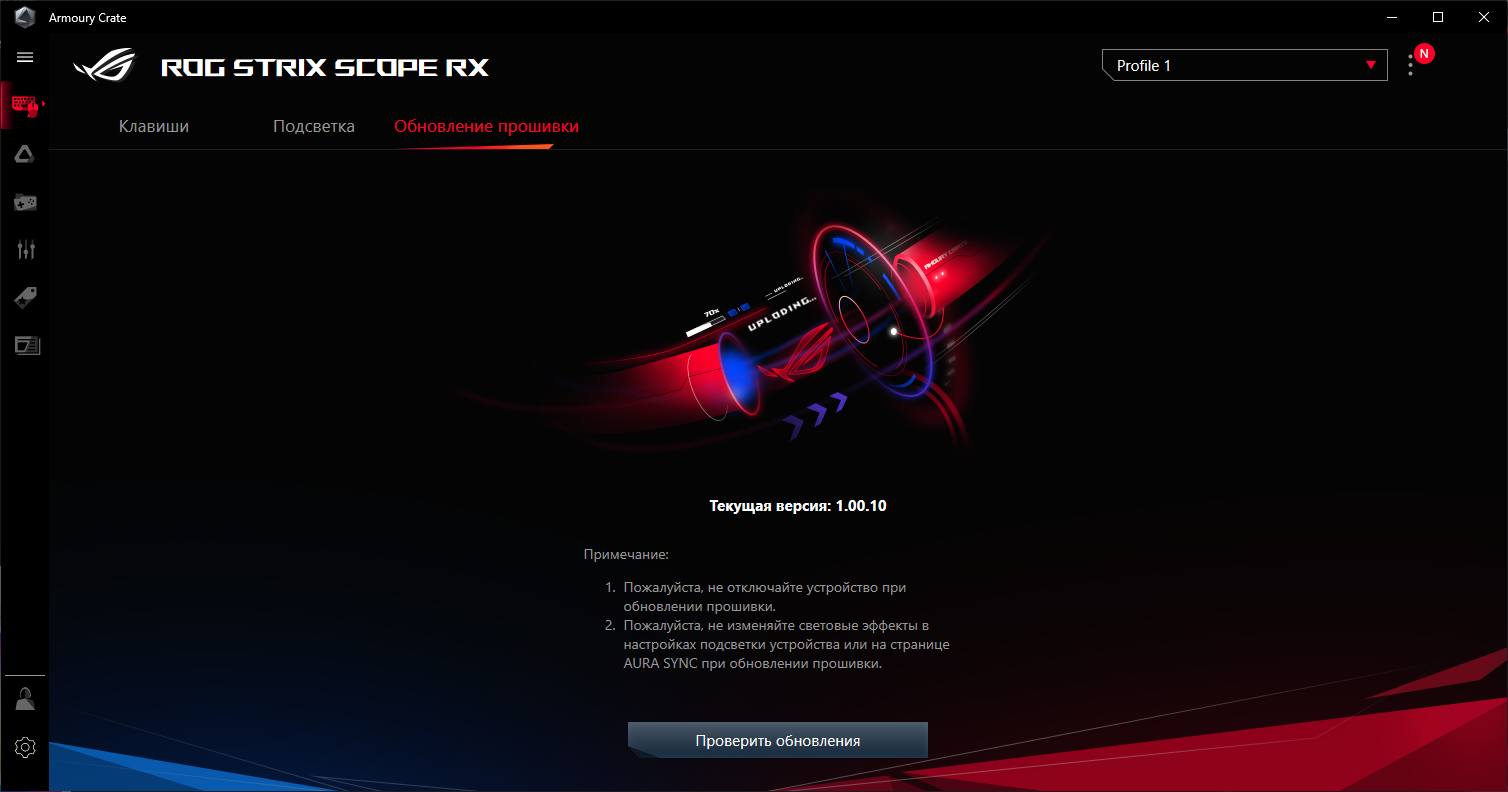Open the hamburger menu in the sidebar

tap(25, 57)
